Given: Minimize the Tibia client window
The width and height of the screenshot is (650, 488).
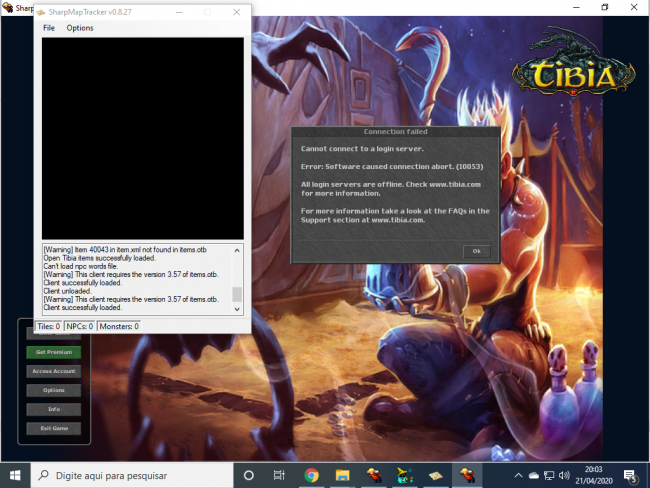Looking at the screenshot, I should (x=576, y=7).
